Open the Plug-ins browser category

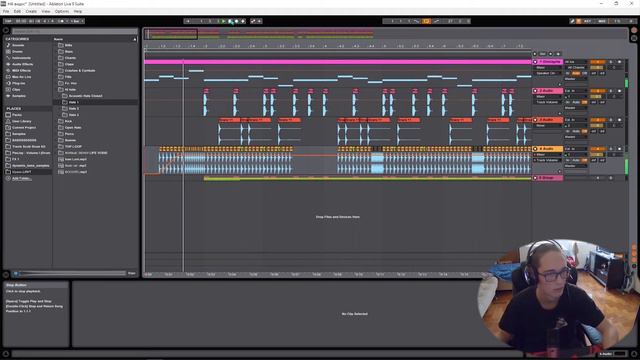(18, 83)
